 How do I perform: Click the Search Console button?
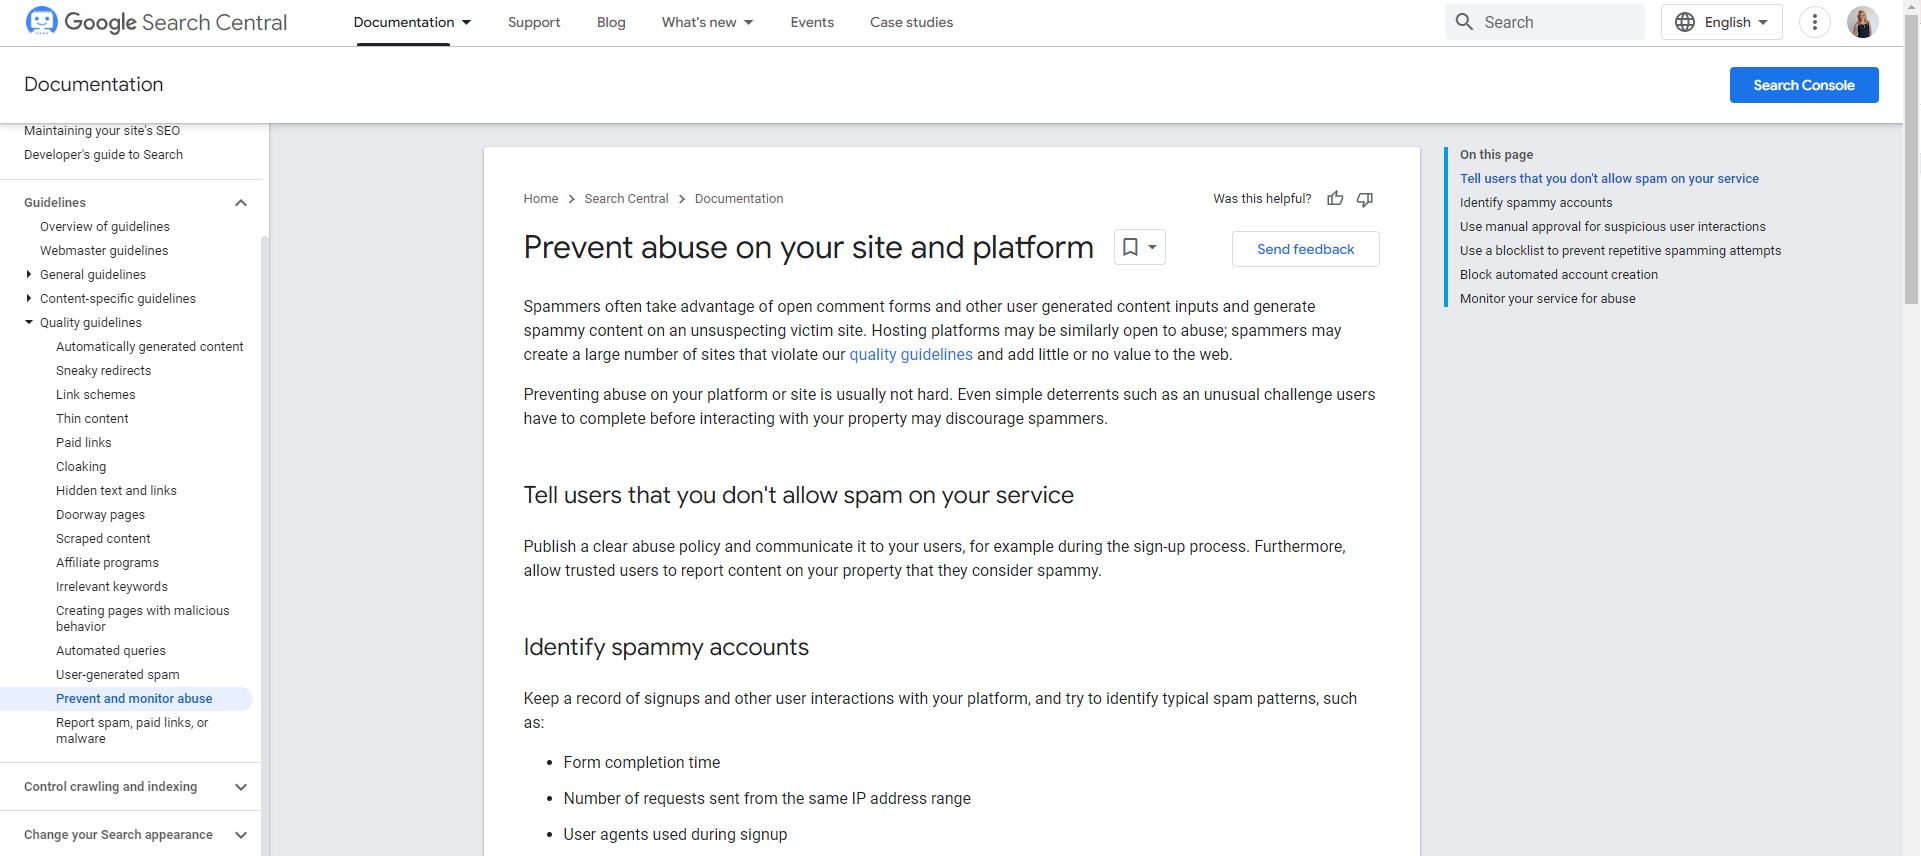[x=1804, y=85]
